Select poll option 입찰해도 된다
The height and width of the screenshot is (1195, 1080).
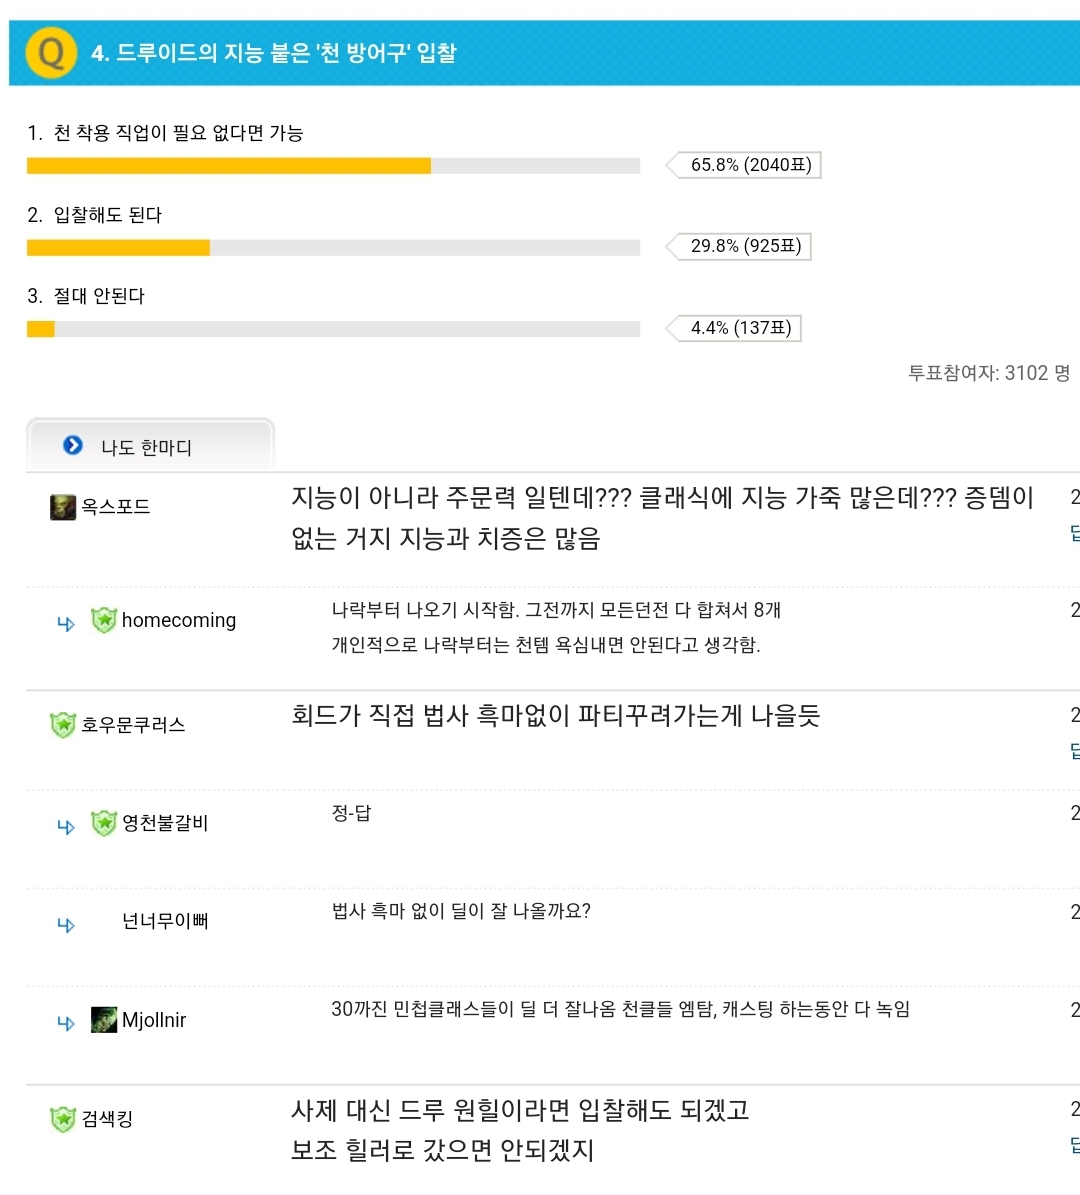click(x=107, y=215)
